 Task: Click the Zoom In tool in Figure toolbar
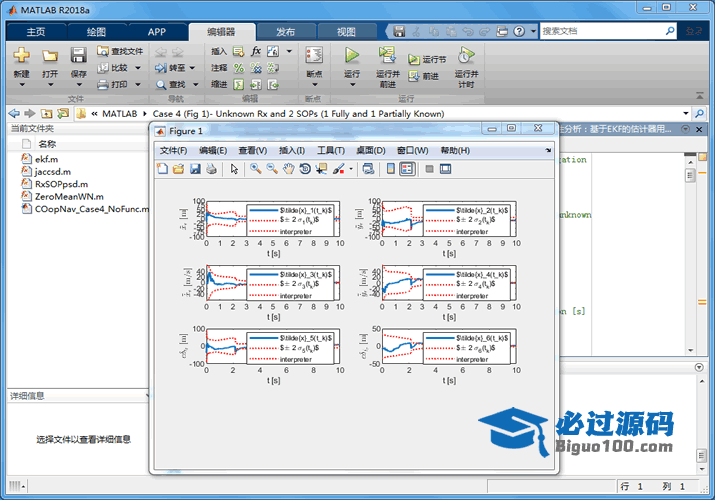(x=256, y=169)
